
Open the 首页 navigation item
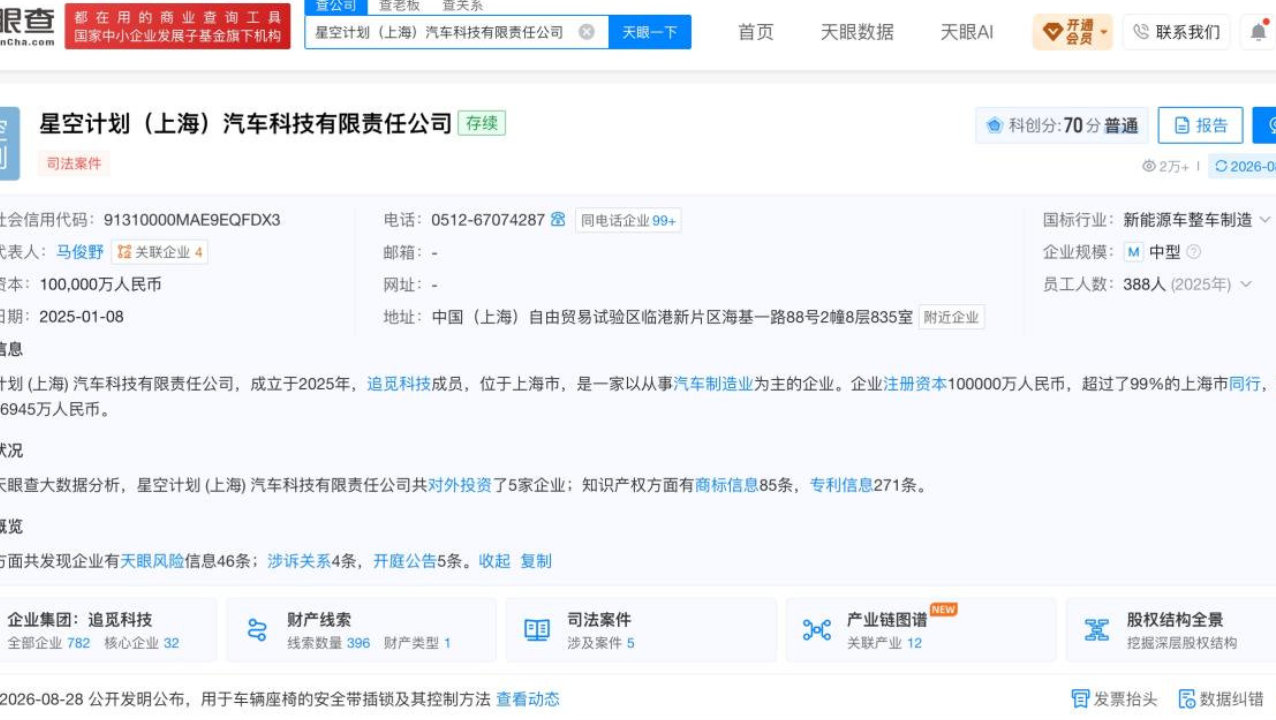click(x=756, y=32)
